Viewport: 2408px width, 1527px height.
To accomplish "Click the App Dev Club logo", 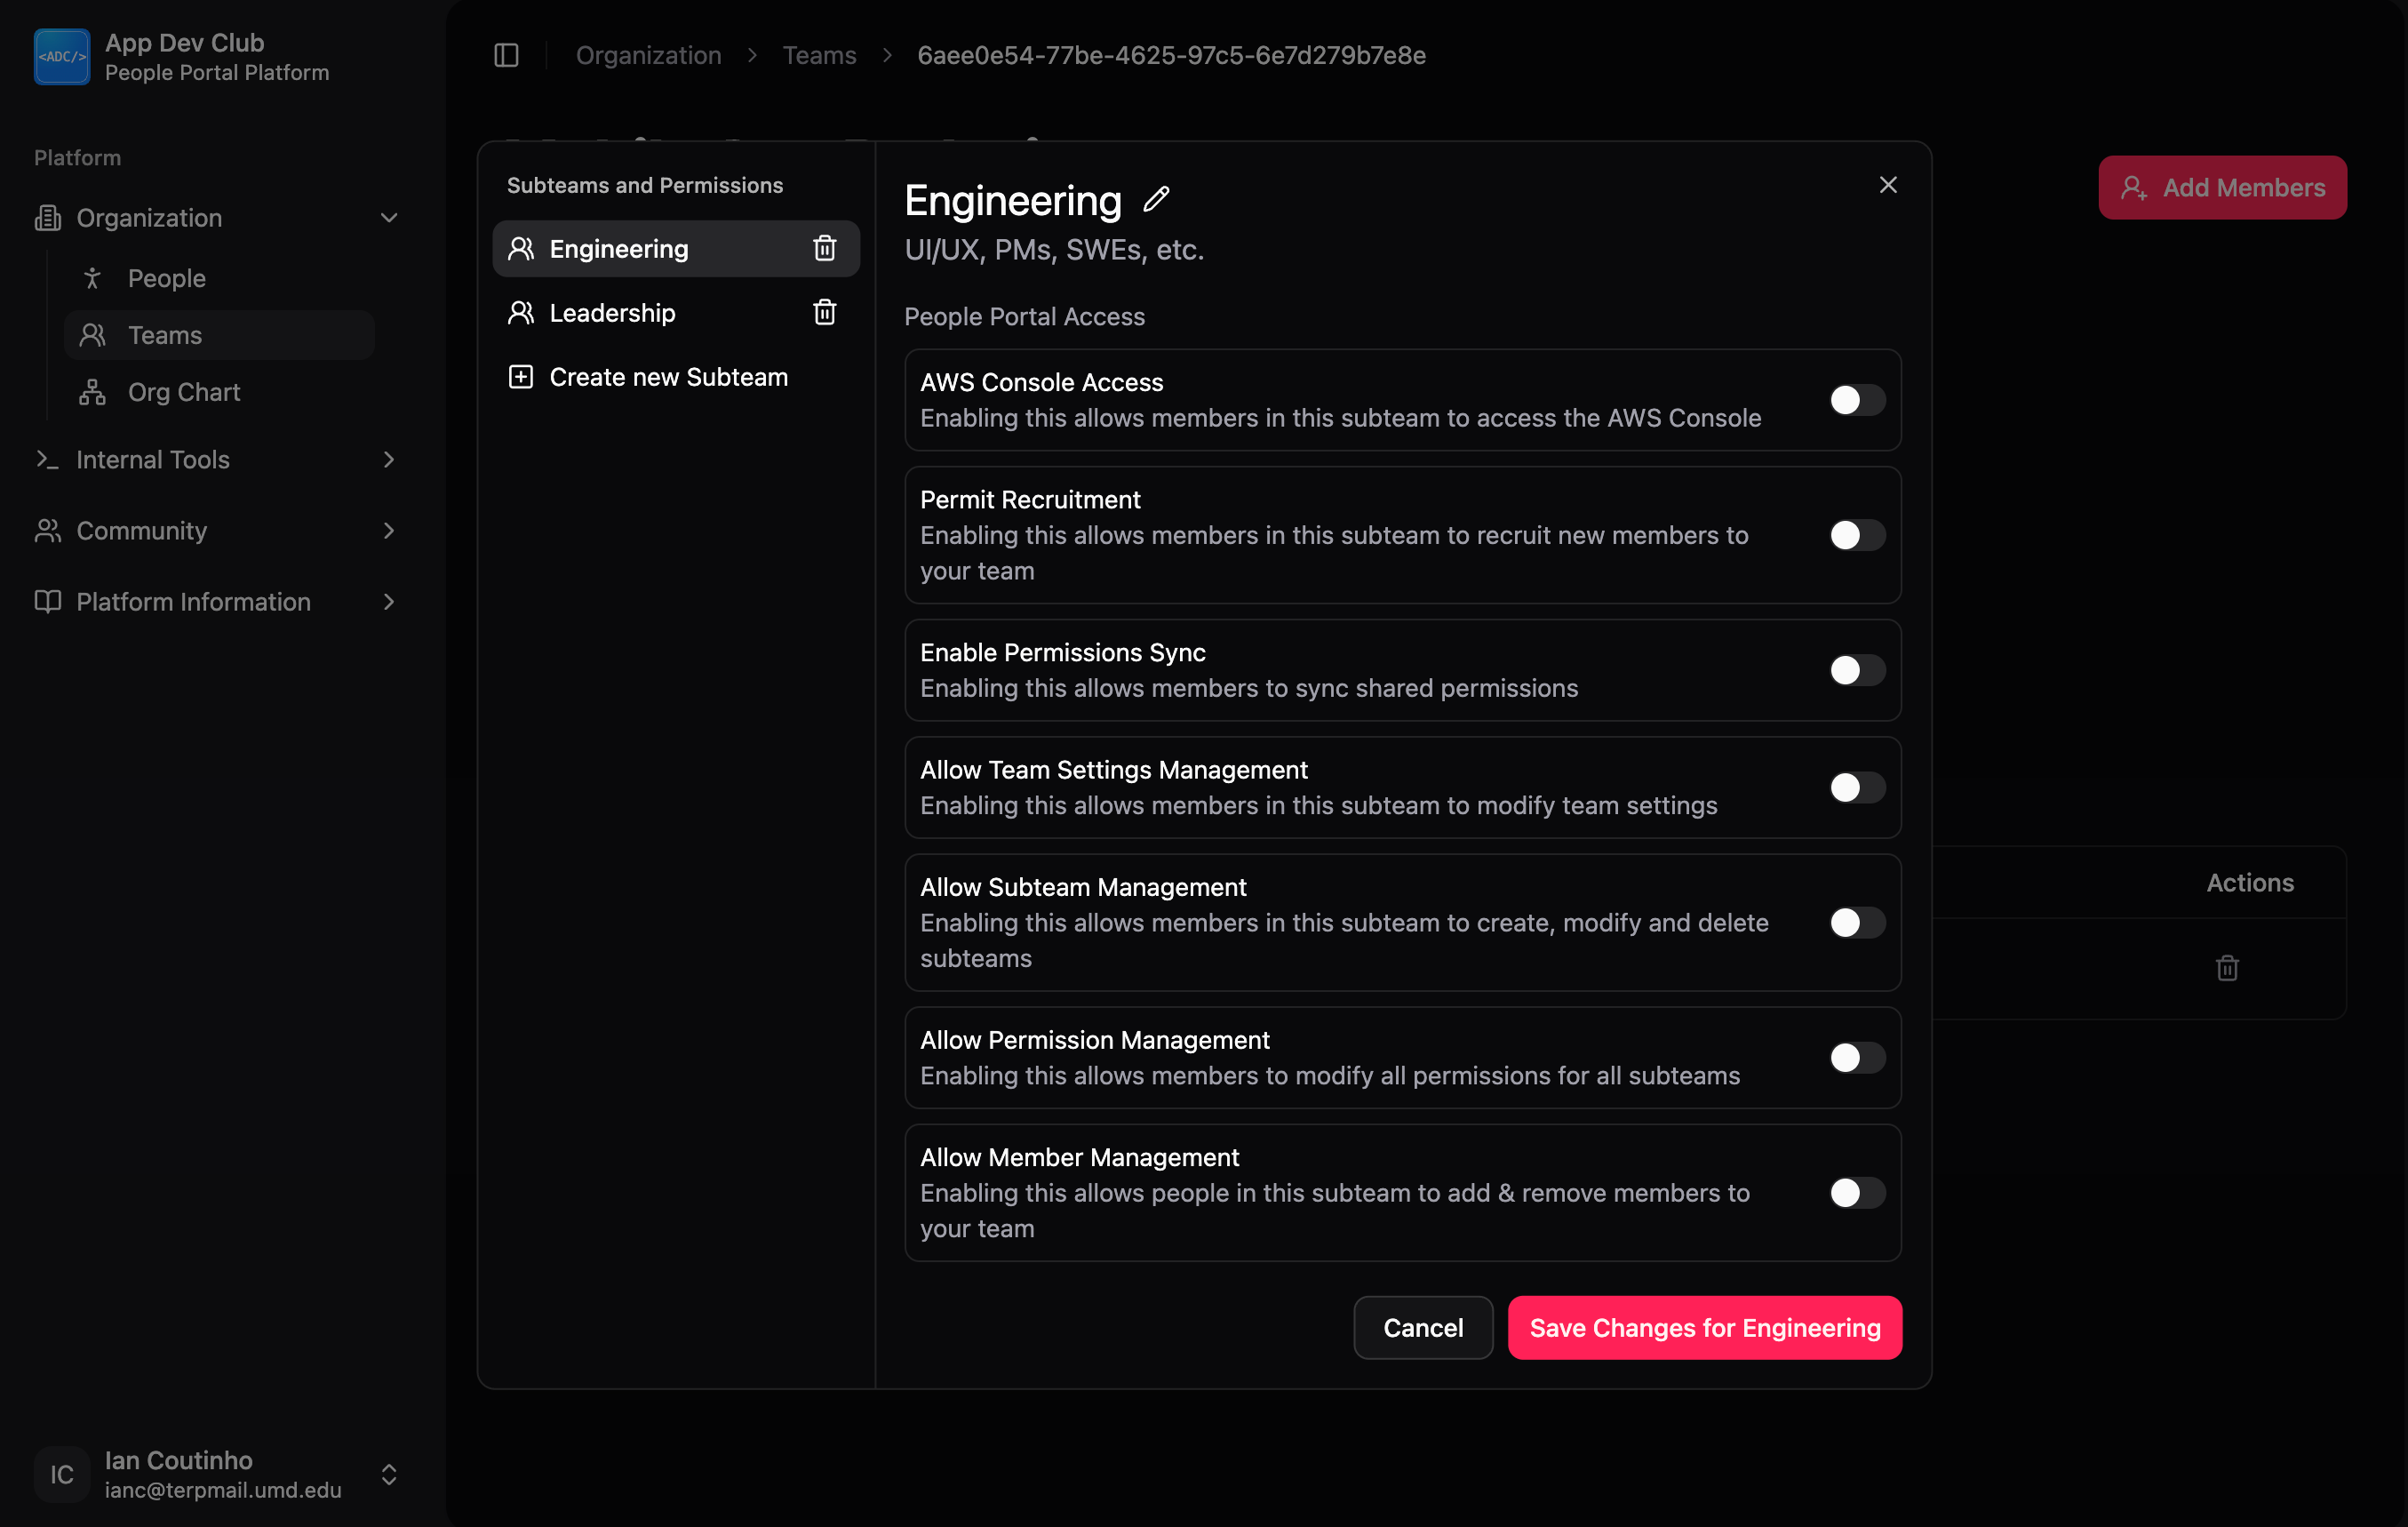I will [61, 56].
